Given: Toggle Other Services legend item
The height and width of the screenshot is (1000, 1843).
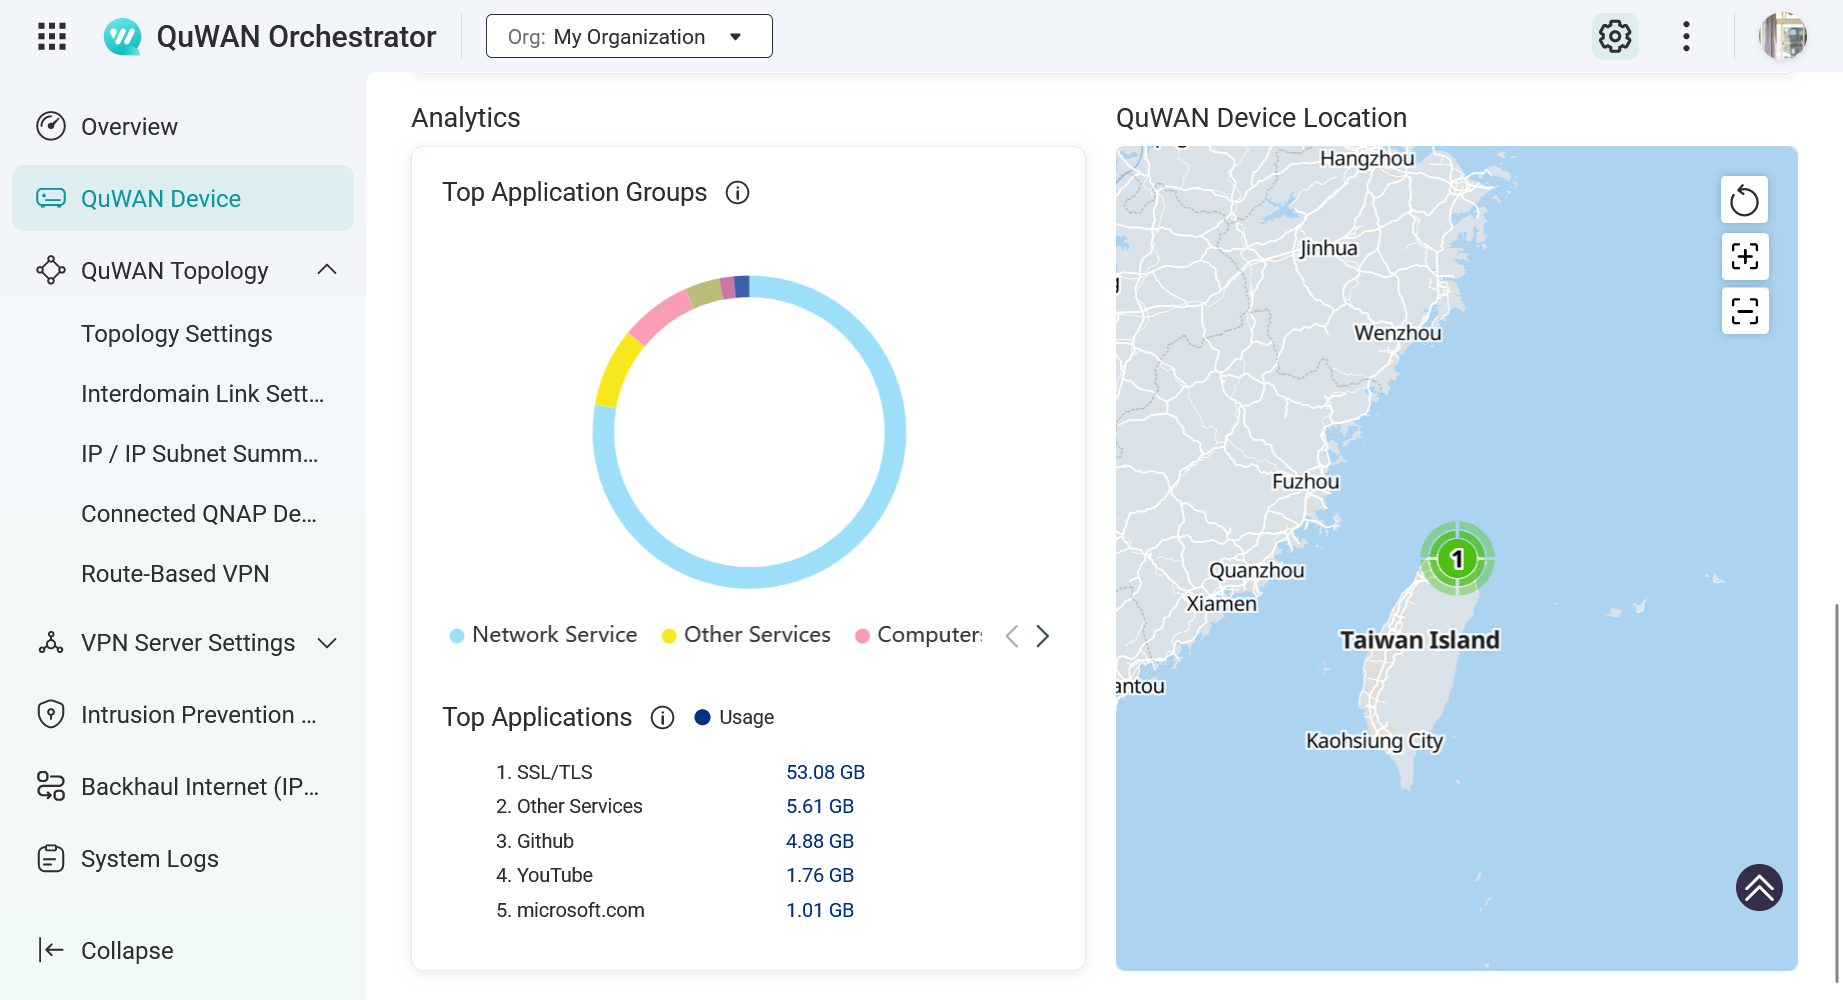Looking at the screenshot, I should coord(746,635).
